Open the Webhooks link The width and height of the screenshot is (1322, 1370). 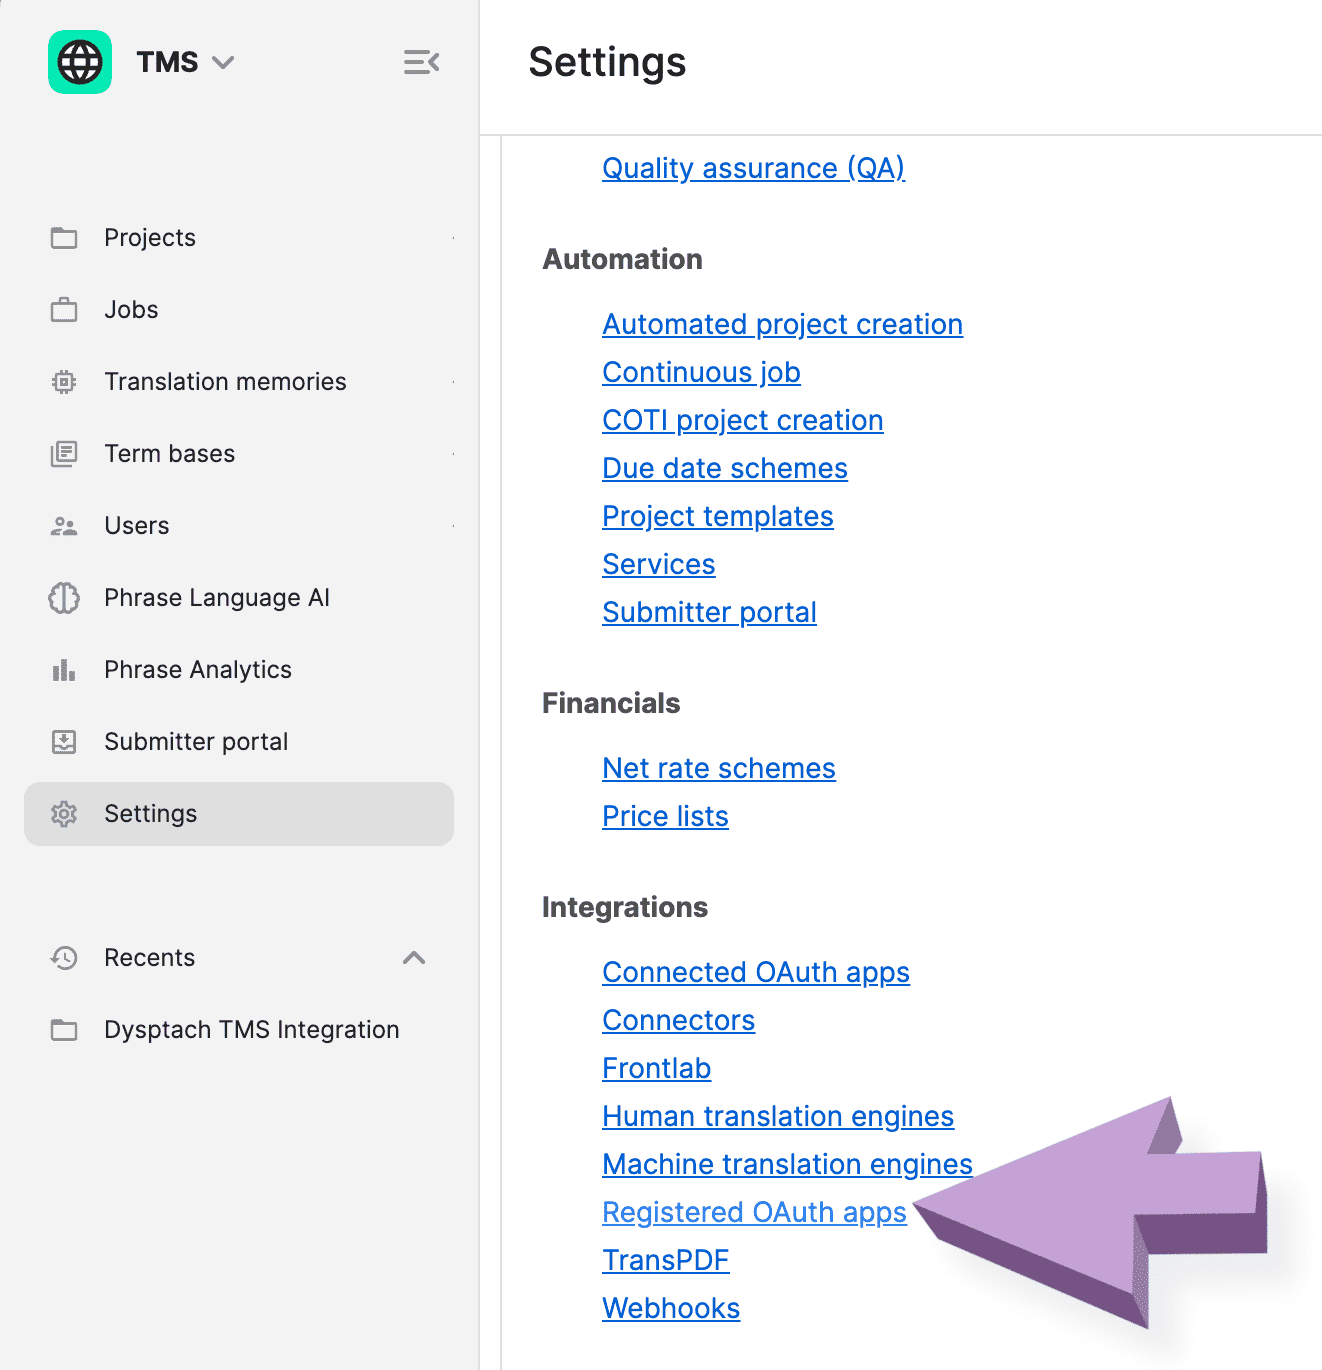tap(671, 1308)
